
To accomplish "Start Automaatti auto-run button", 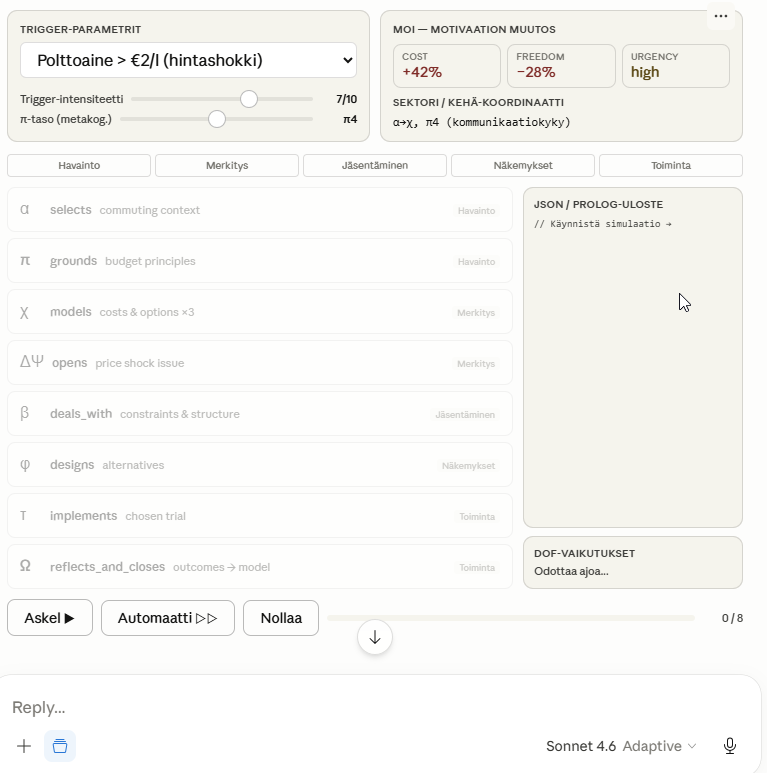I will coord(168,618).
